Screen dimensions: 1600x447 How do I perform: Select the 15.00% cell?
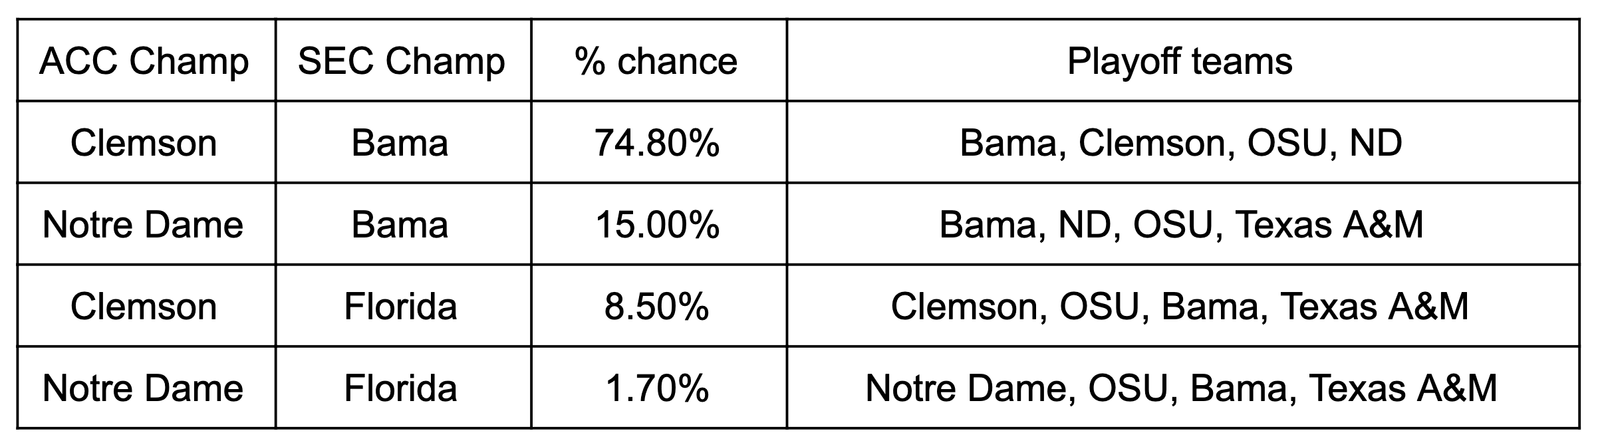click(659, 224)
